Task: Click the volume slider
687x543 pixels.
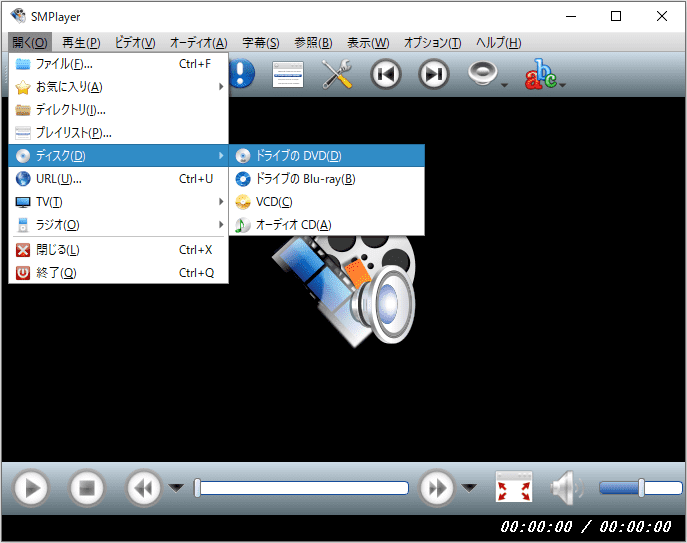Action: tap(641, 488)
